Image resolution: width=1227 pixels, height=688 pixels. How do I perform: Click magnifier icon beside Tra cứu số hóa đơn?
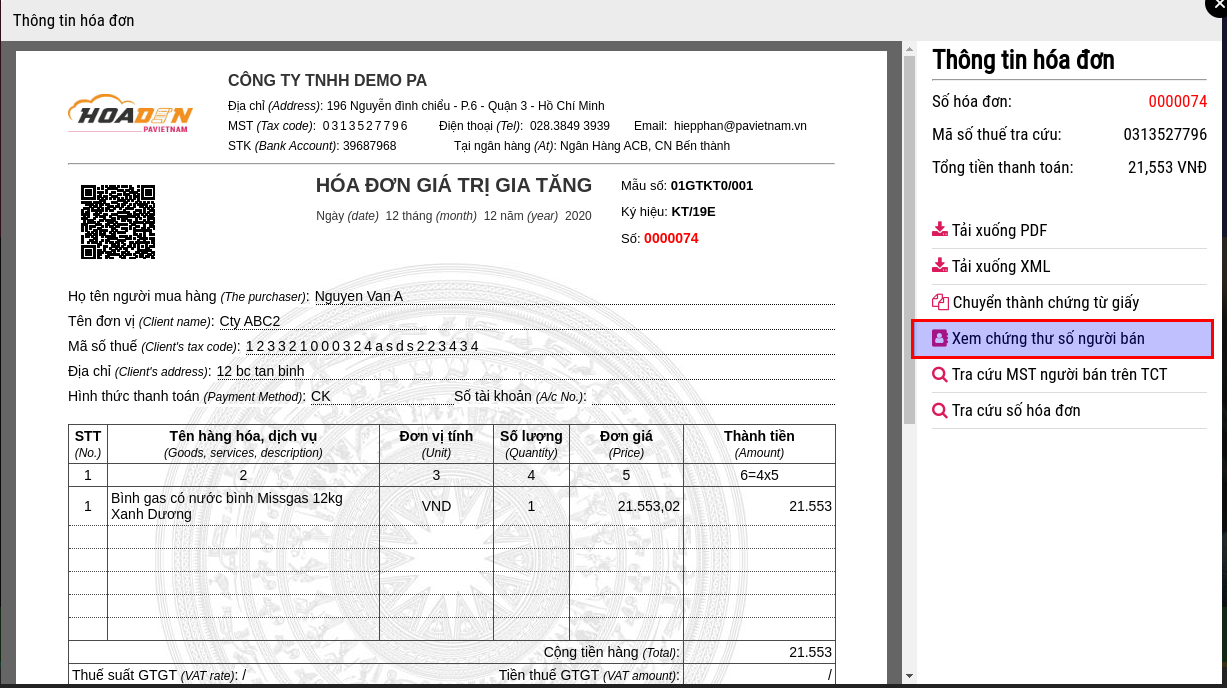point(940,411)
